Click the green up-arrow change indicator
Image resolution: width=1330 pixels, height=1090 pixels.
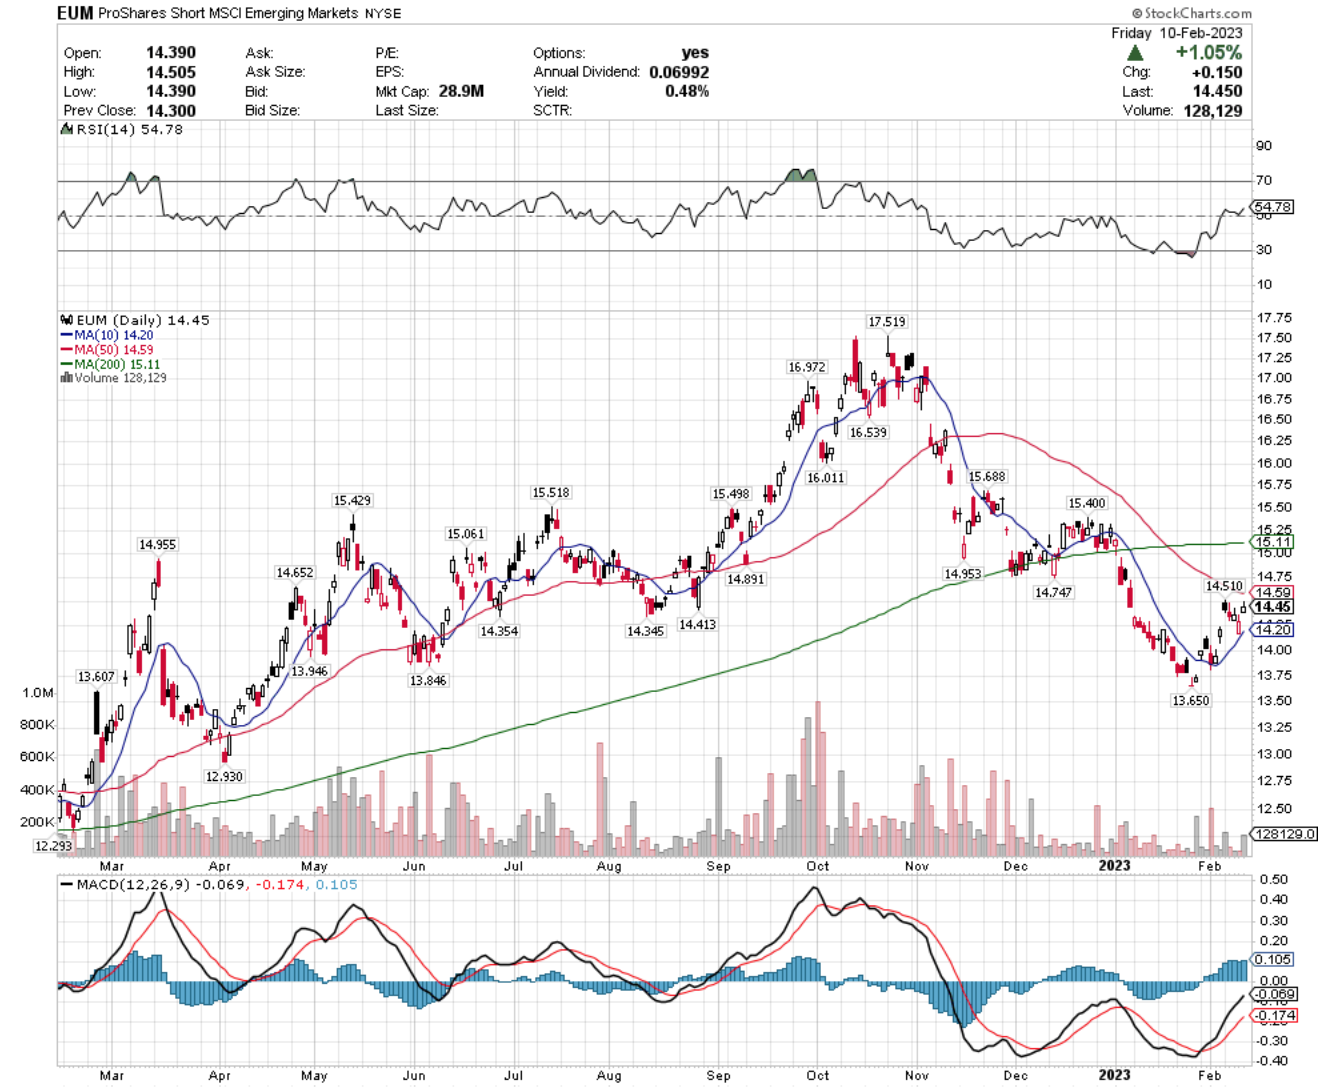coord(1135,53)
